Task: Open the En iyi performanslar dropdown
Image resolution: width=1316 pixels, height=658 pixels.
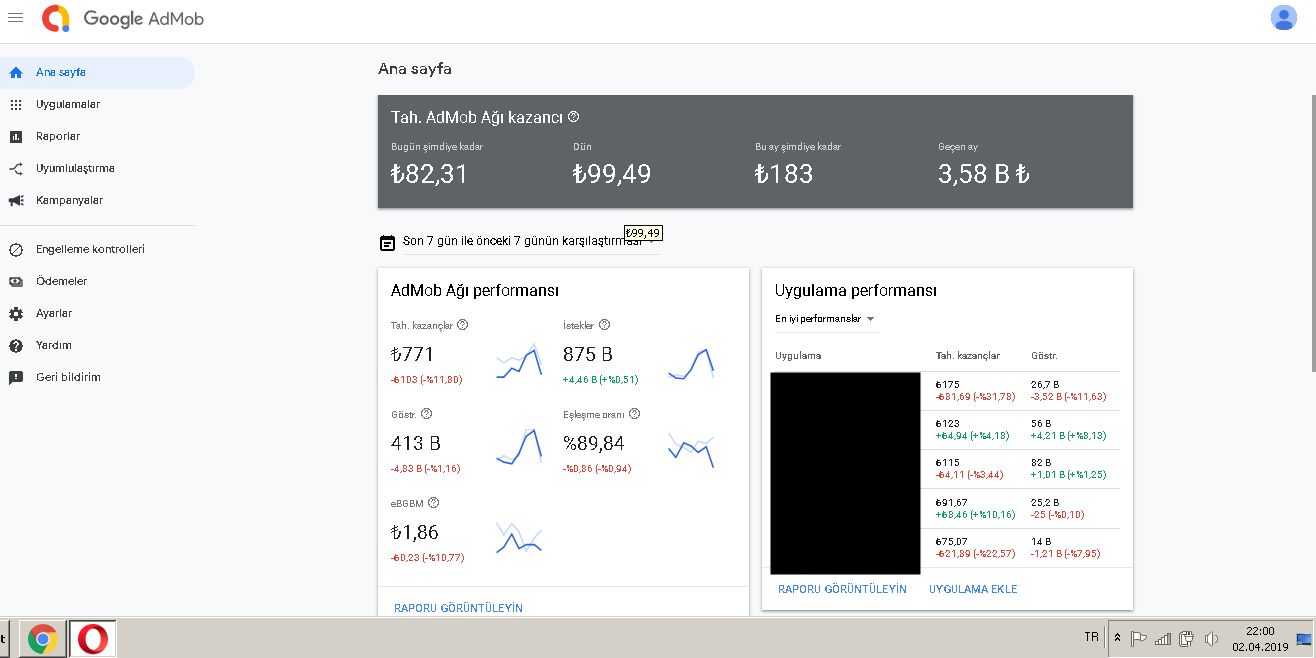Action: pyautogui.click(x=826, y=319)
